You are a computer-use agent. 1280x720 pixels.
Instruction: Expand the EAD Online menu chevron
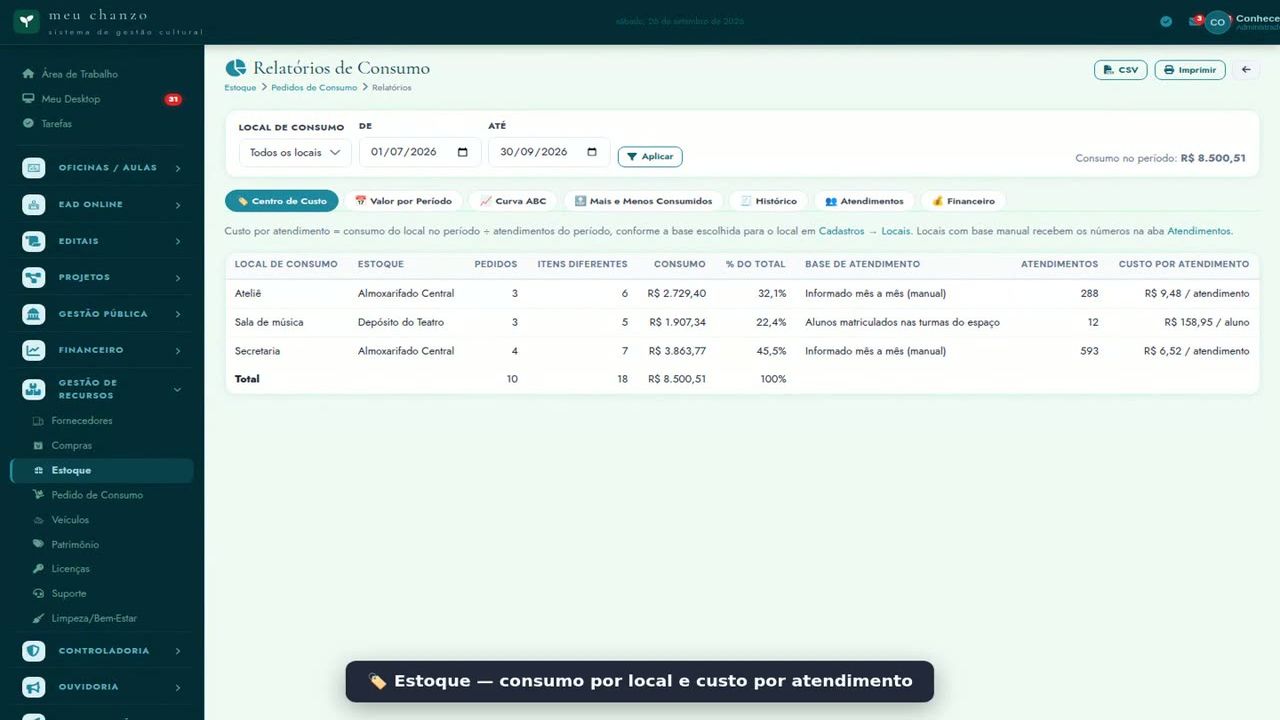coord(178,205)
